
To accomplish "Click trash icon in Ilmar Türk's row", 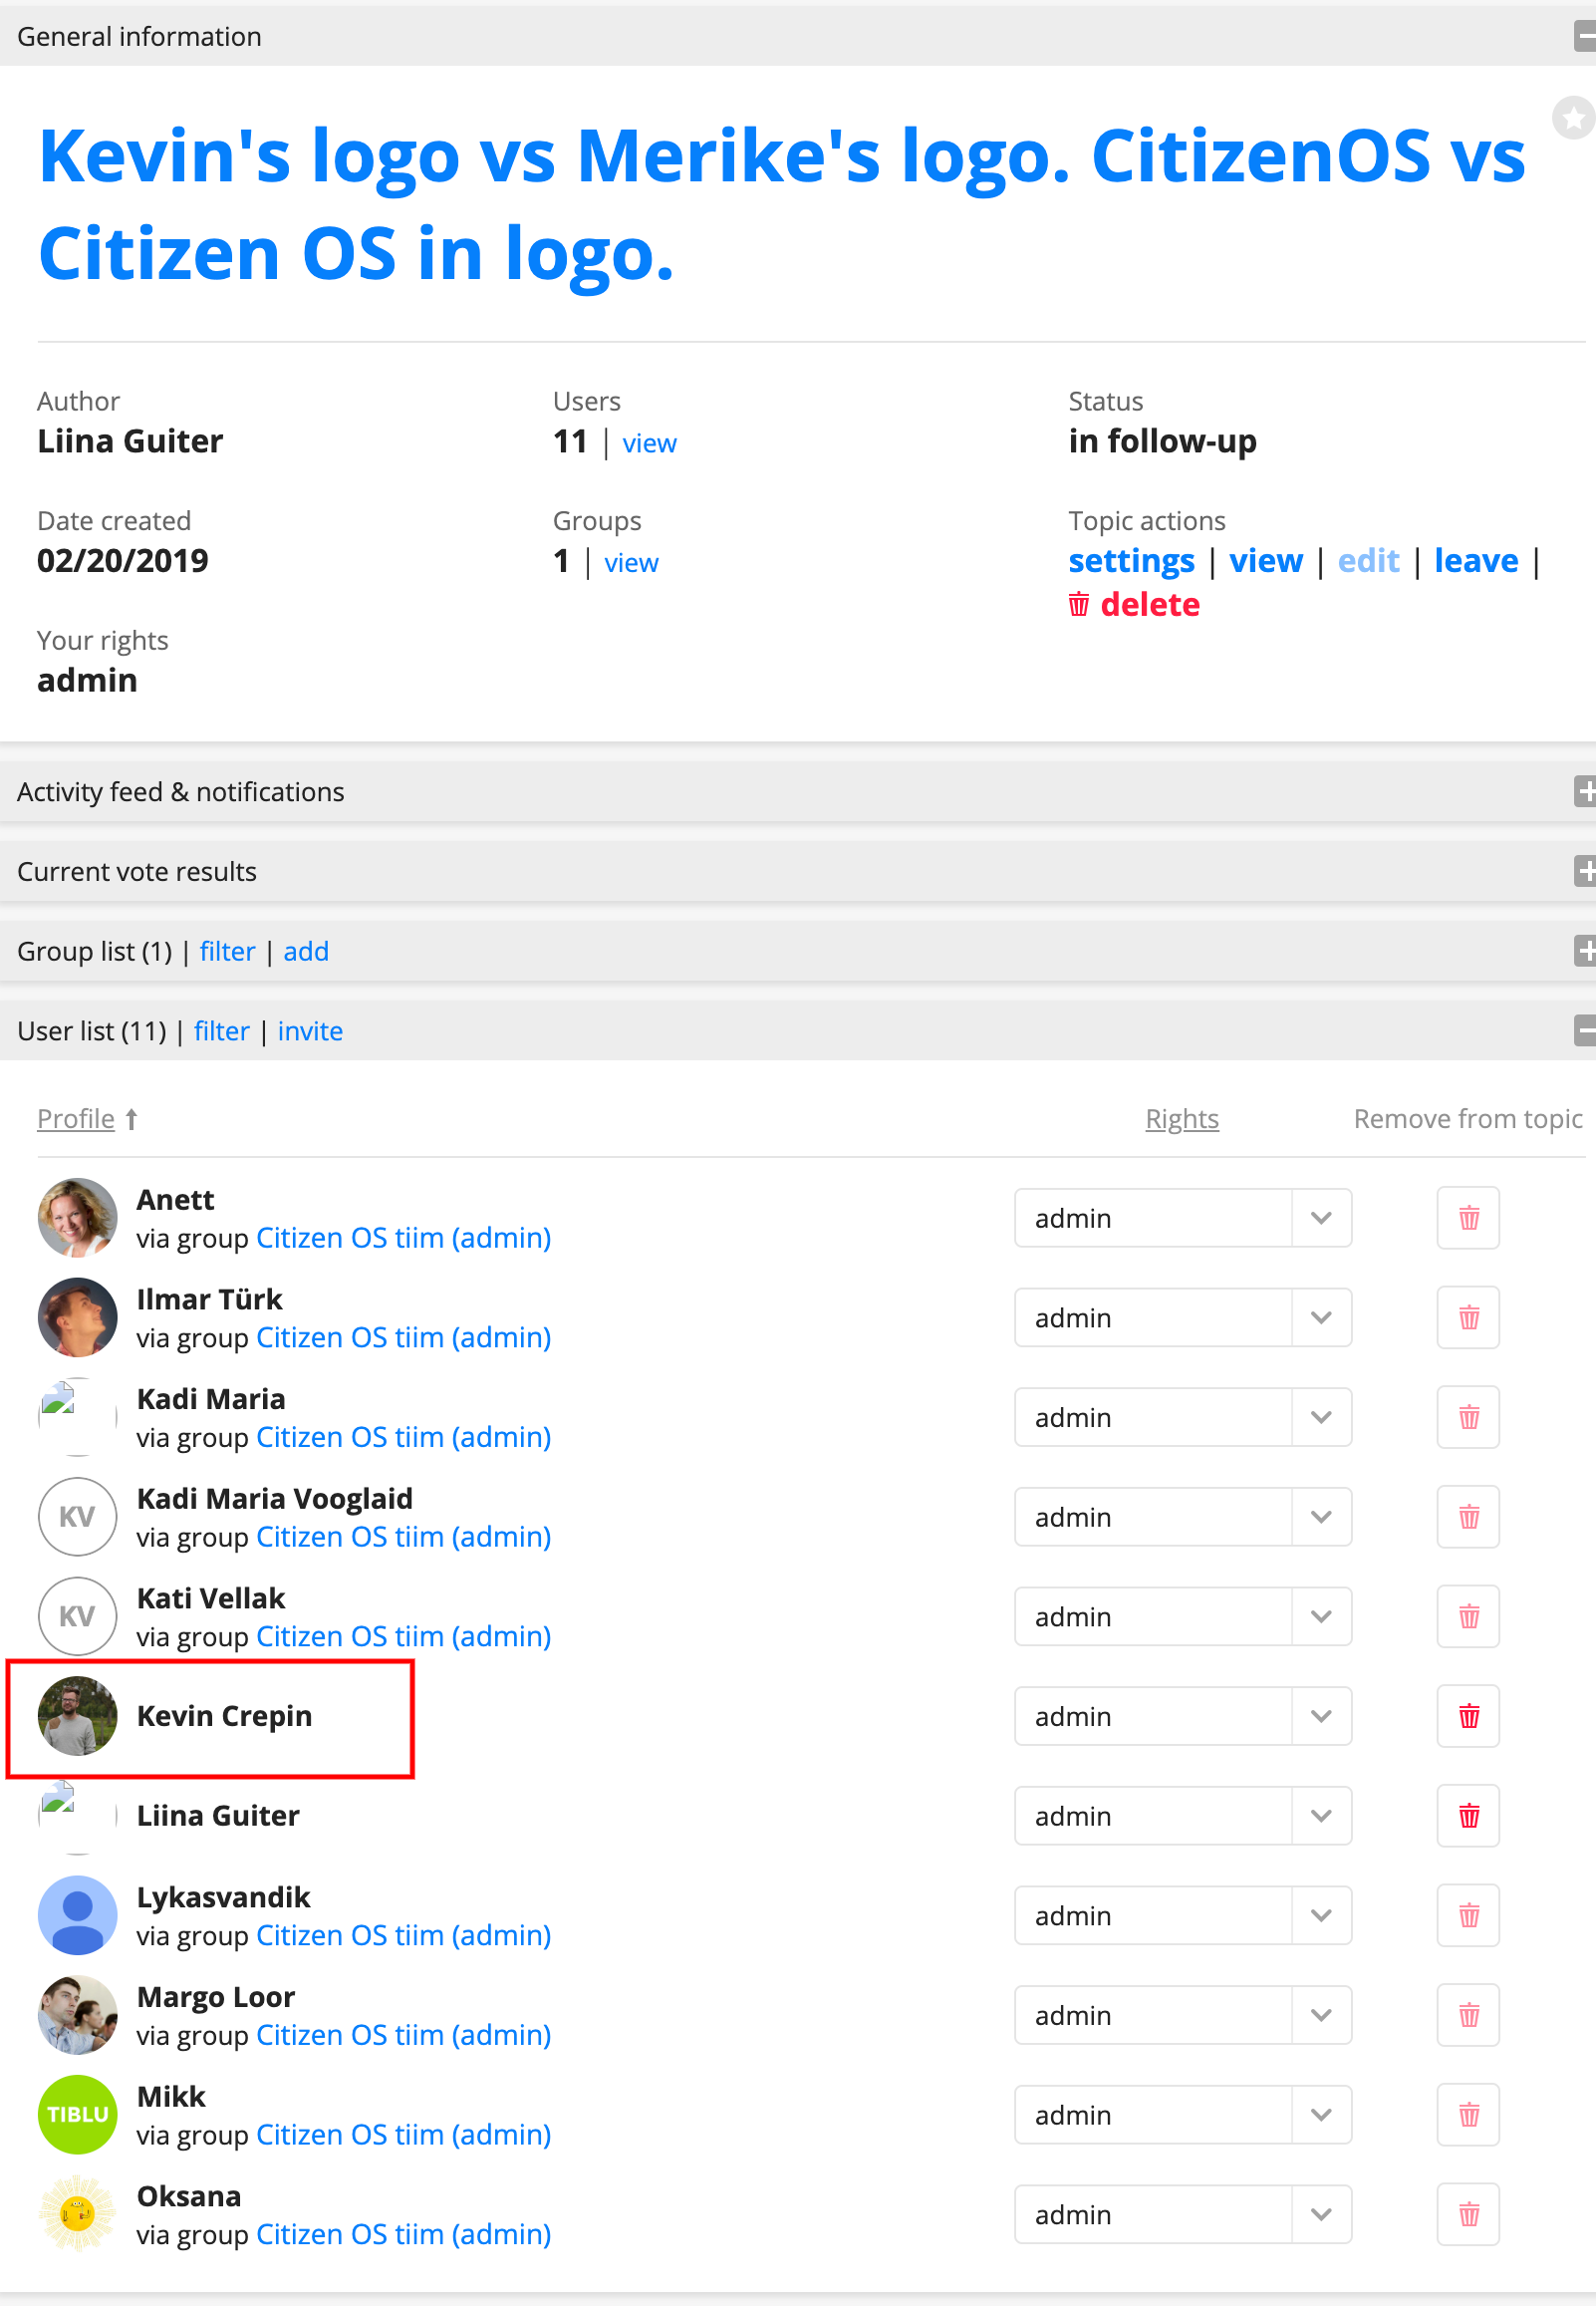I will pyautogui.click(x=1468, y=1317).
